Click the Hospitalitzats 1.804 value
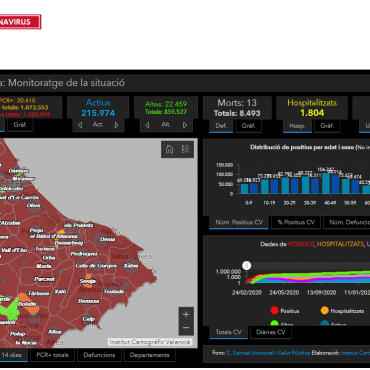 (312, 113)
